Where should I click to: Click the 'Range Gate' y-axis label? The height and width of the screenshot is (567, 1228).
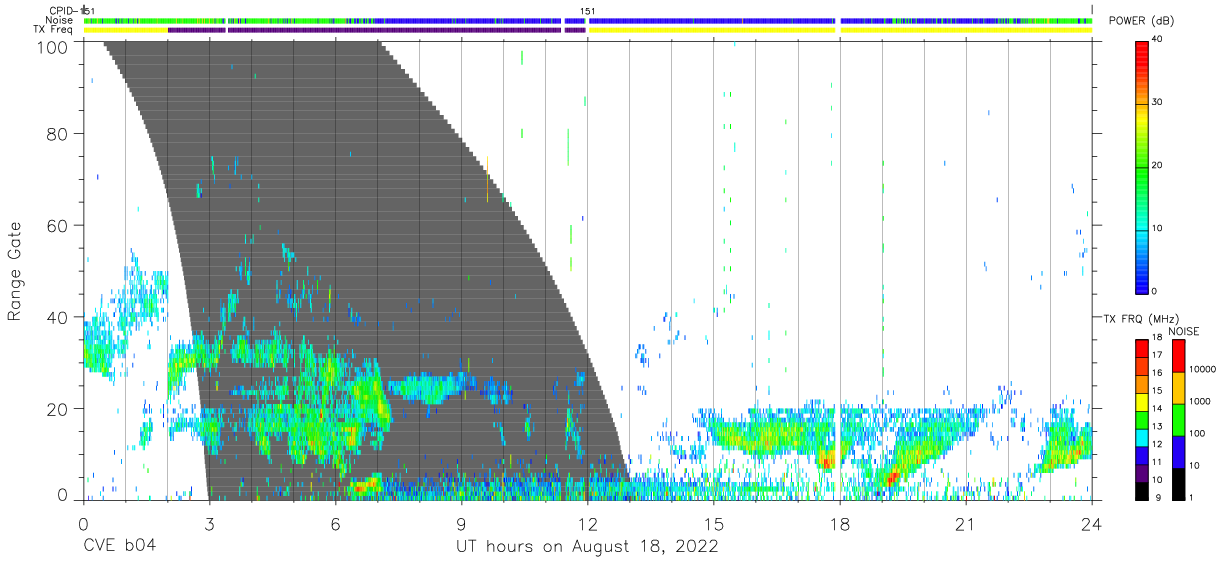[x=15, y=271]
